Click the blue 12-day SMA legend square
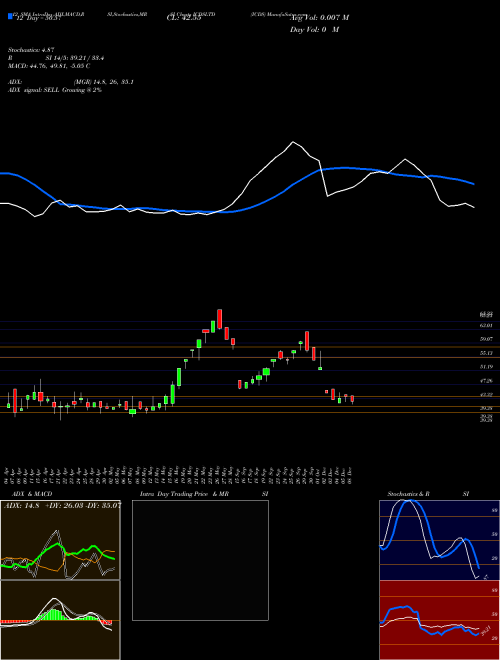 10,16
